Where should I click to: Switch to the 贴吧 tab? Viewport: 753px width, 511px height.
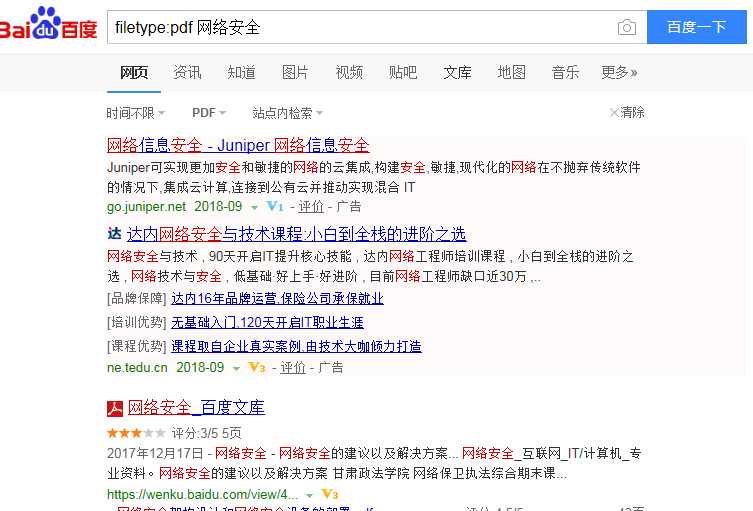(403, 73)
